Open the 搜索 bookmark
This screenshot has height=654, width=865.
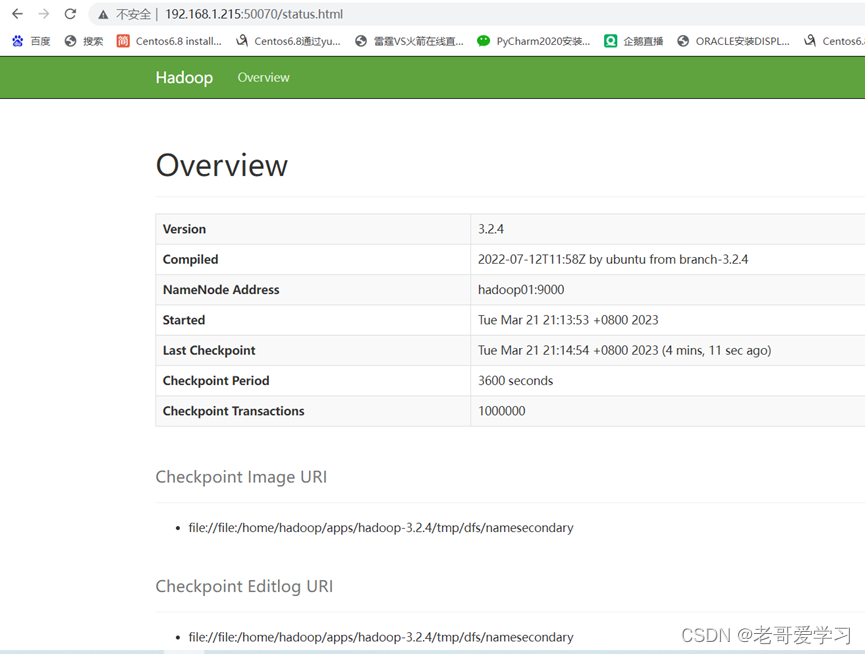[x=84, y=41]
